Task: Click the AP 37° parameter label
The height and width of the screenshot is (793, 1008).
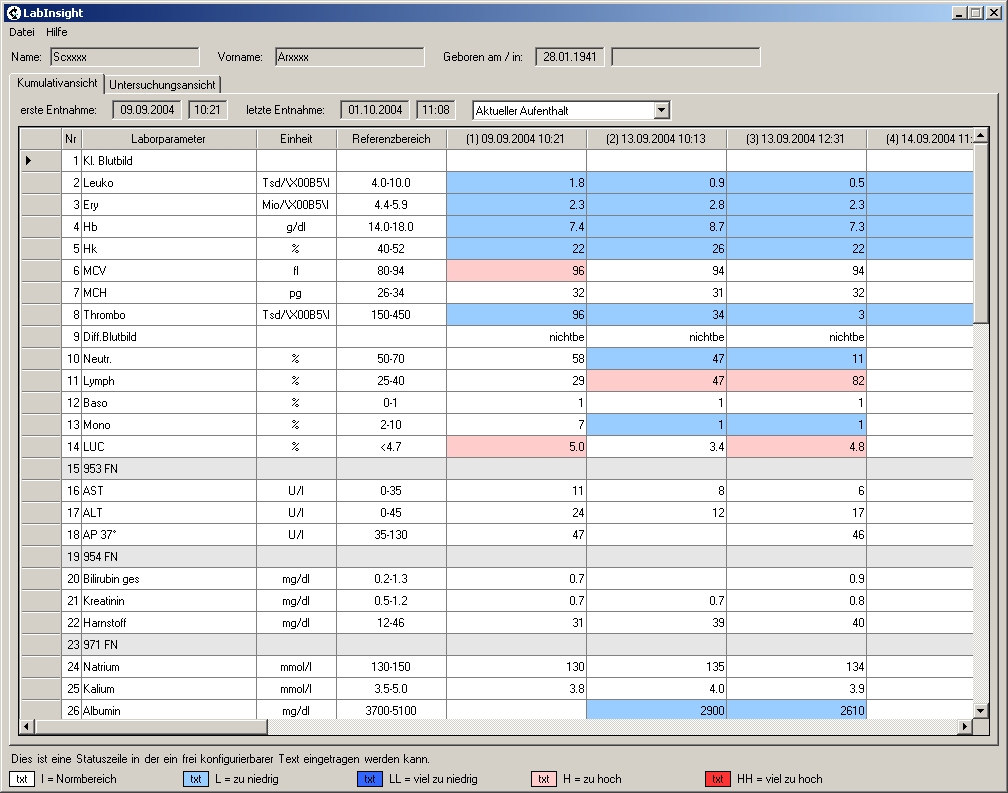Action: coord(169,535)
